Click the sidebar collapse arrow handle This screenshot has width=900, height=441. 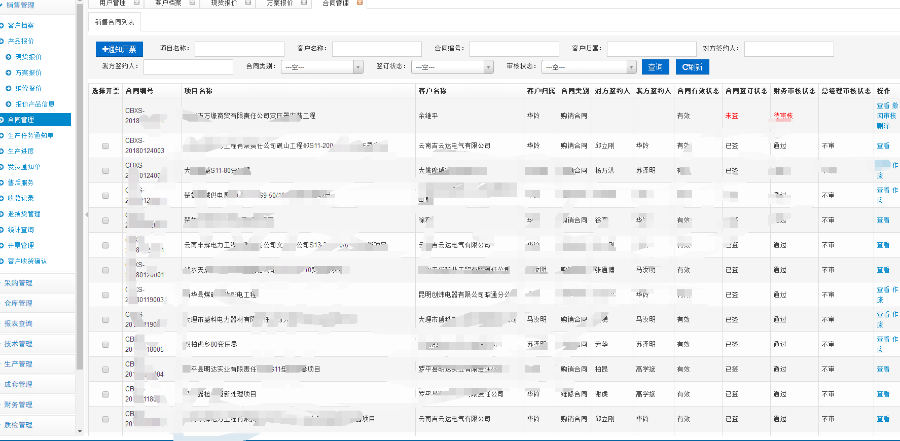[x=86, y=214]
